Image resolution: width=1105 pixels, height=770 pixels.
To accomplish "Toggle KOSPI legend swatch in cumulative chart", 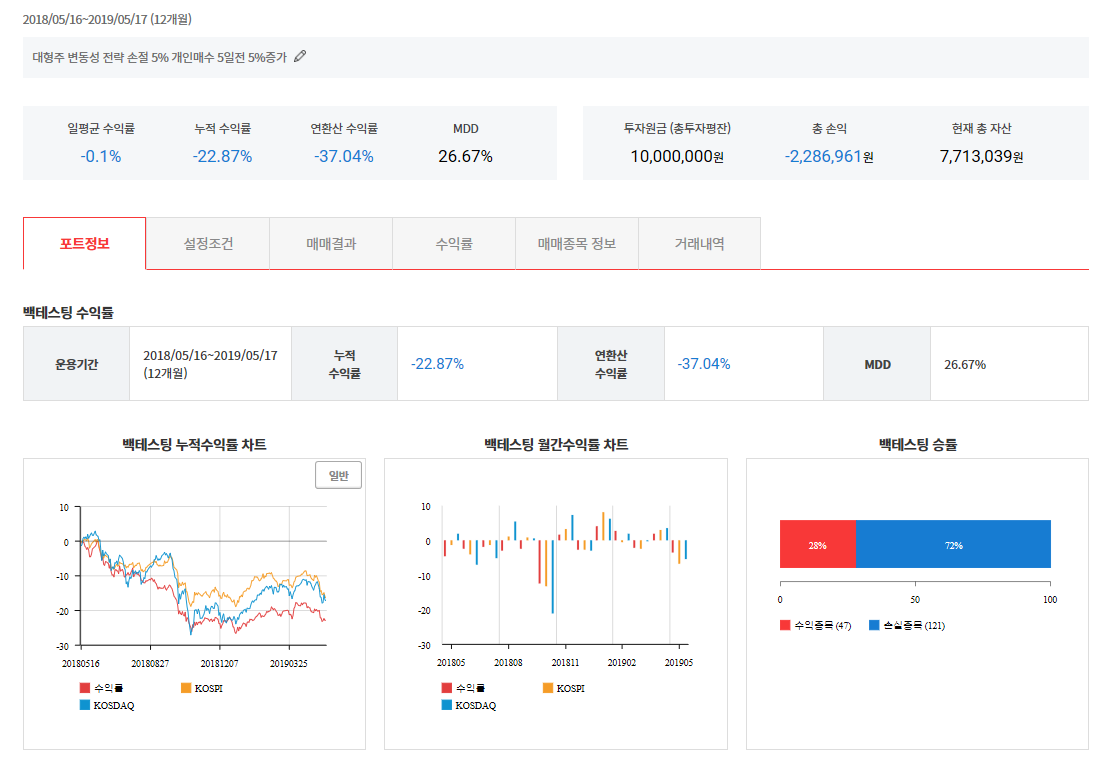I will (x=186, y=688).
